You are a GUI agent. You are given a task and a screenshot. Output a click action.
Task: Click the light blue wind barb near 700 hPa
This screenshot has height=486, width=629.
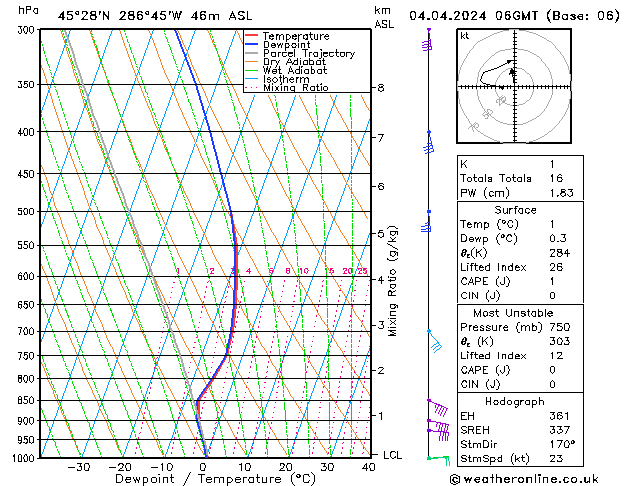(x=435, y=341)
